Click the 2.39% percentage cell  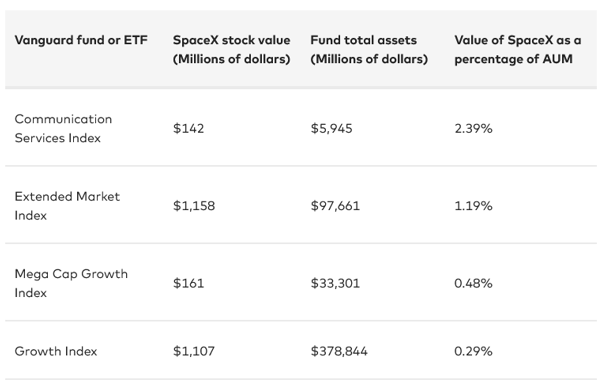[x=473, y=128]
